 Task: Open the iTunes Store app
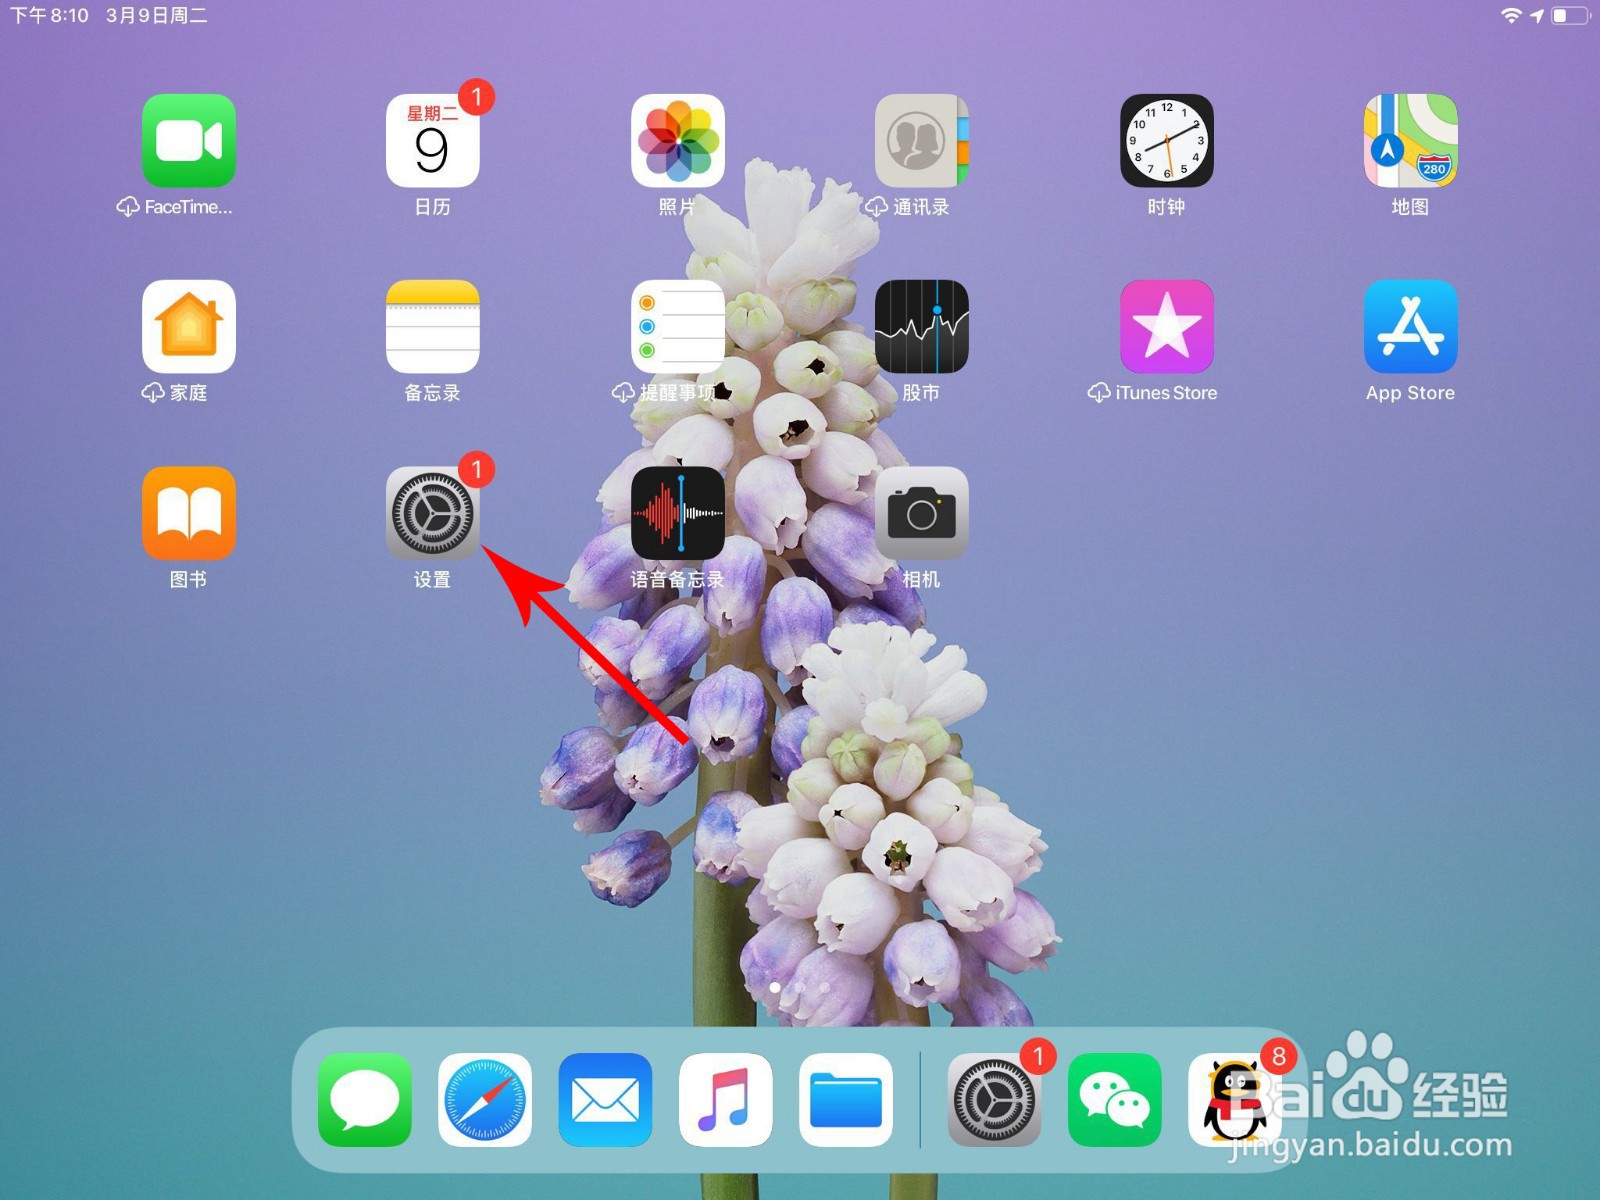[1166, 326]
